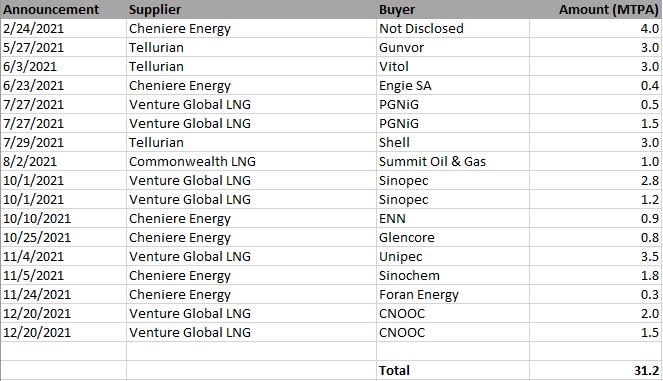Screen dimensions: 663x381
Task: Click the Sinochem cell
Action: point(453,276)
